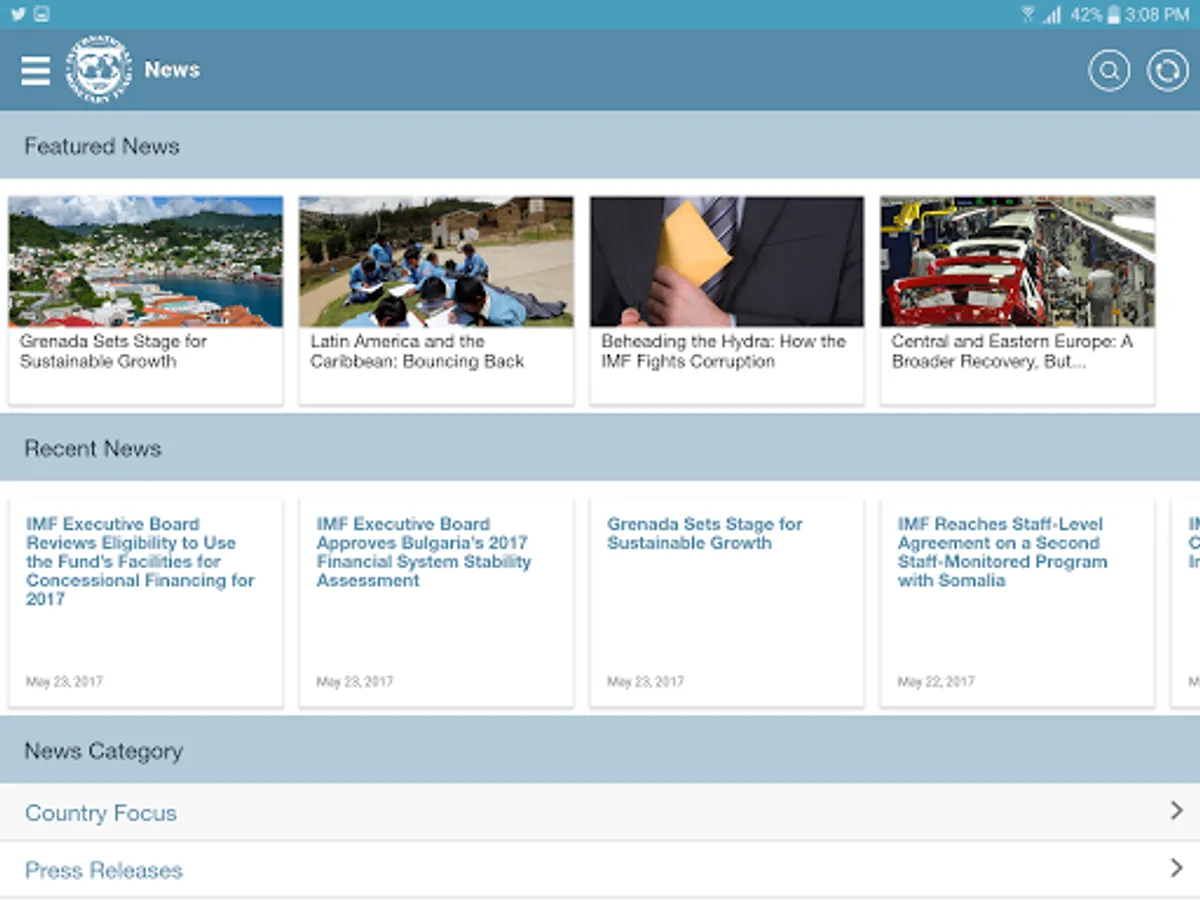Screen dimensions: 1200x900
Task: Open the car factory photo
Action: click(1017, 261)
